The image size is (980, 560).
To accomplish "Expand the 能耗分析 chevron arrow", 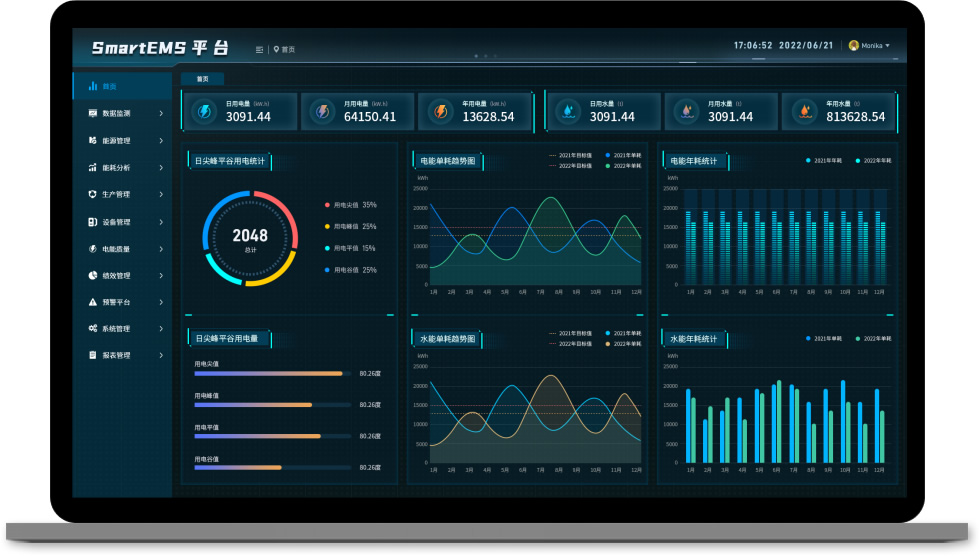I will click(x=161, y=168).
